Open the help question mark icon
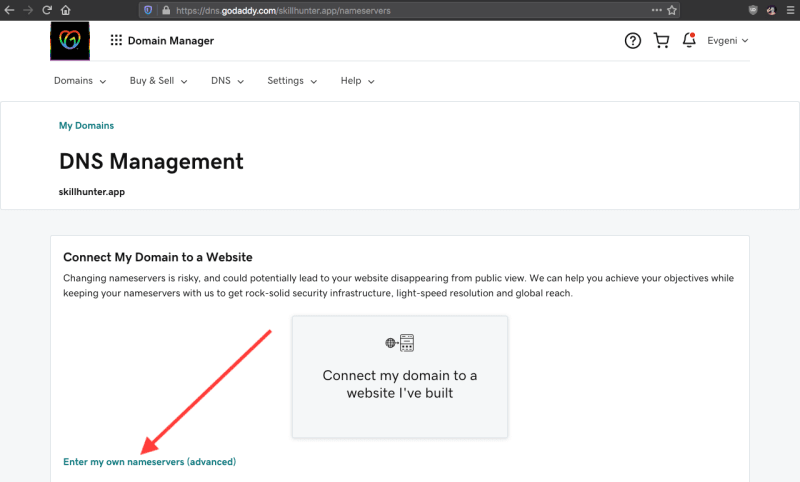The height and width of the screenshot is (482, 800). 633,40
